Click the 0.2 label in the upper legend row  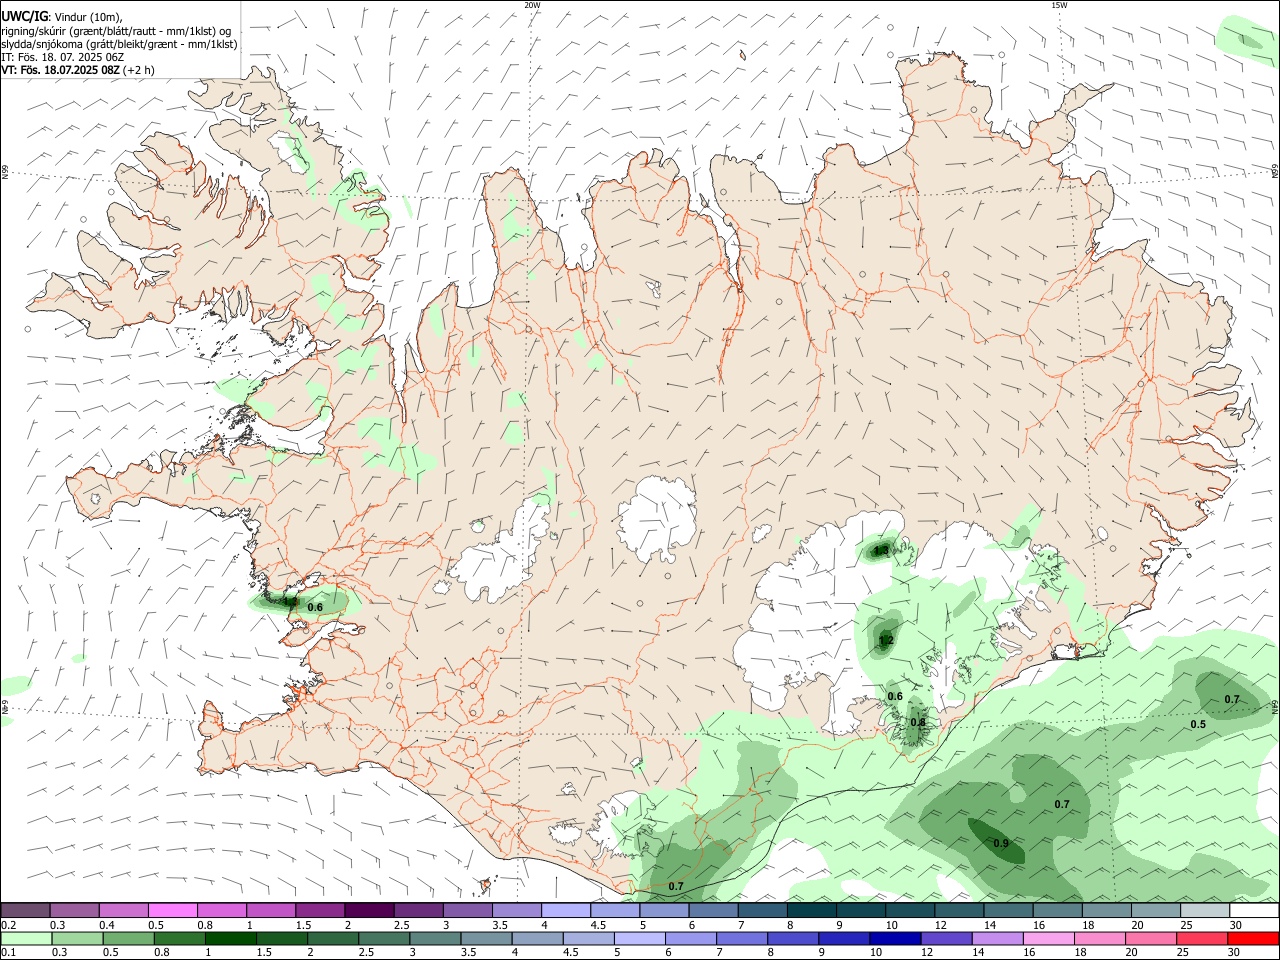[9, 925]
